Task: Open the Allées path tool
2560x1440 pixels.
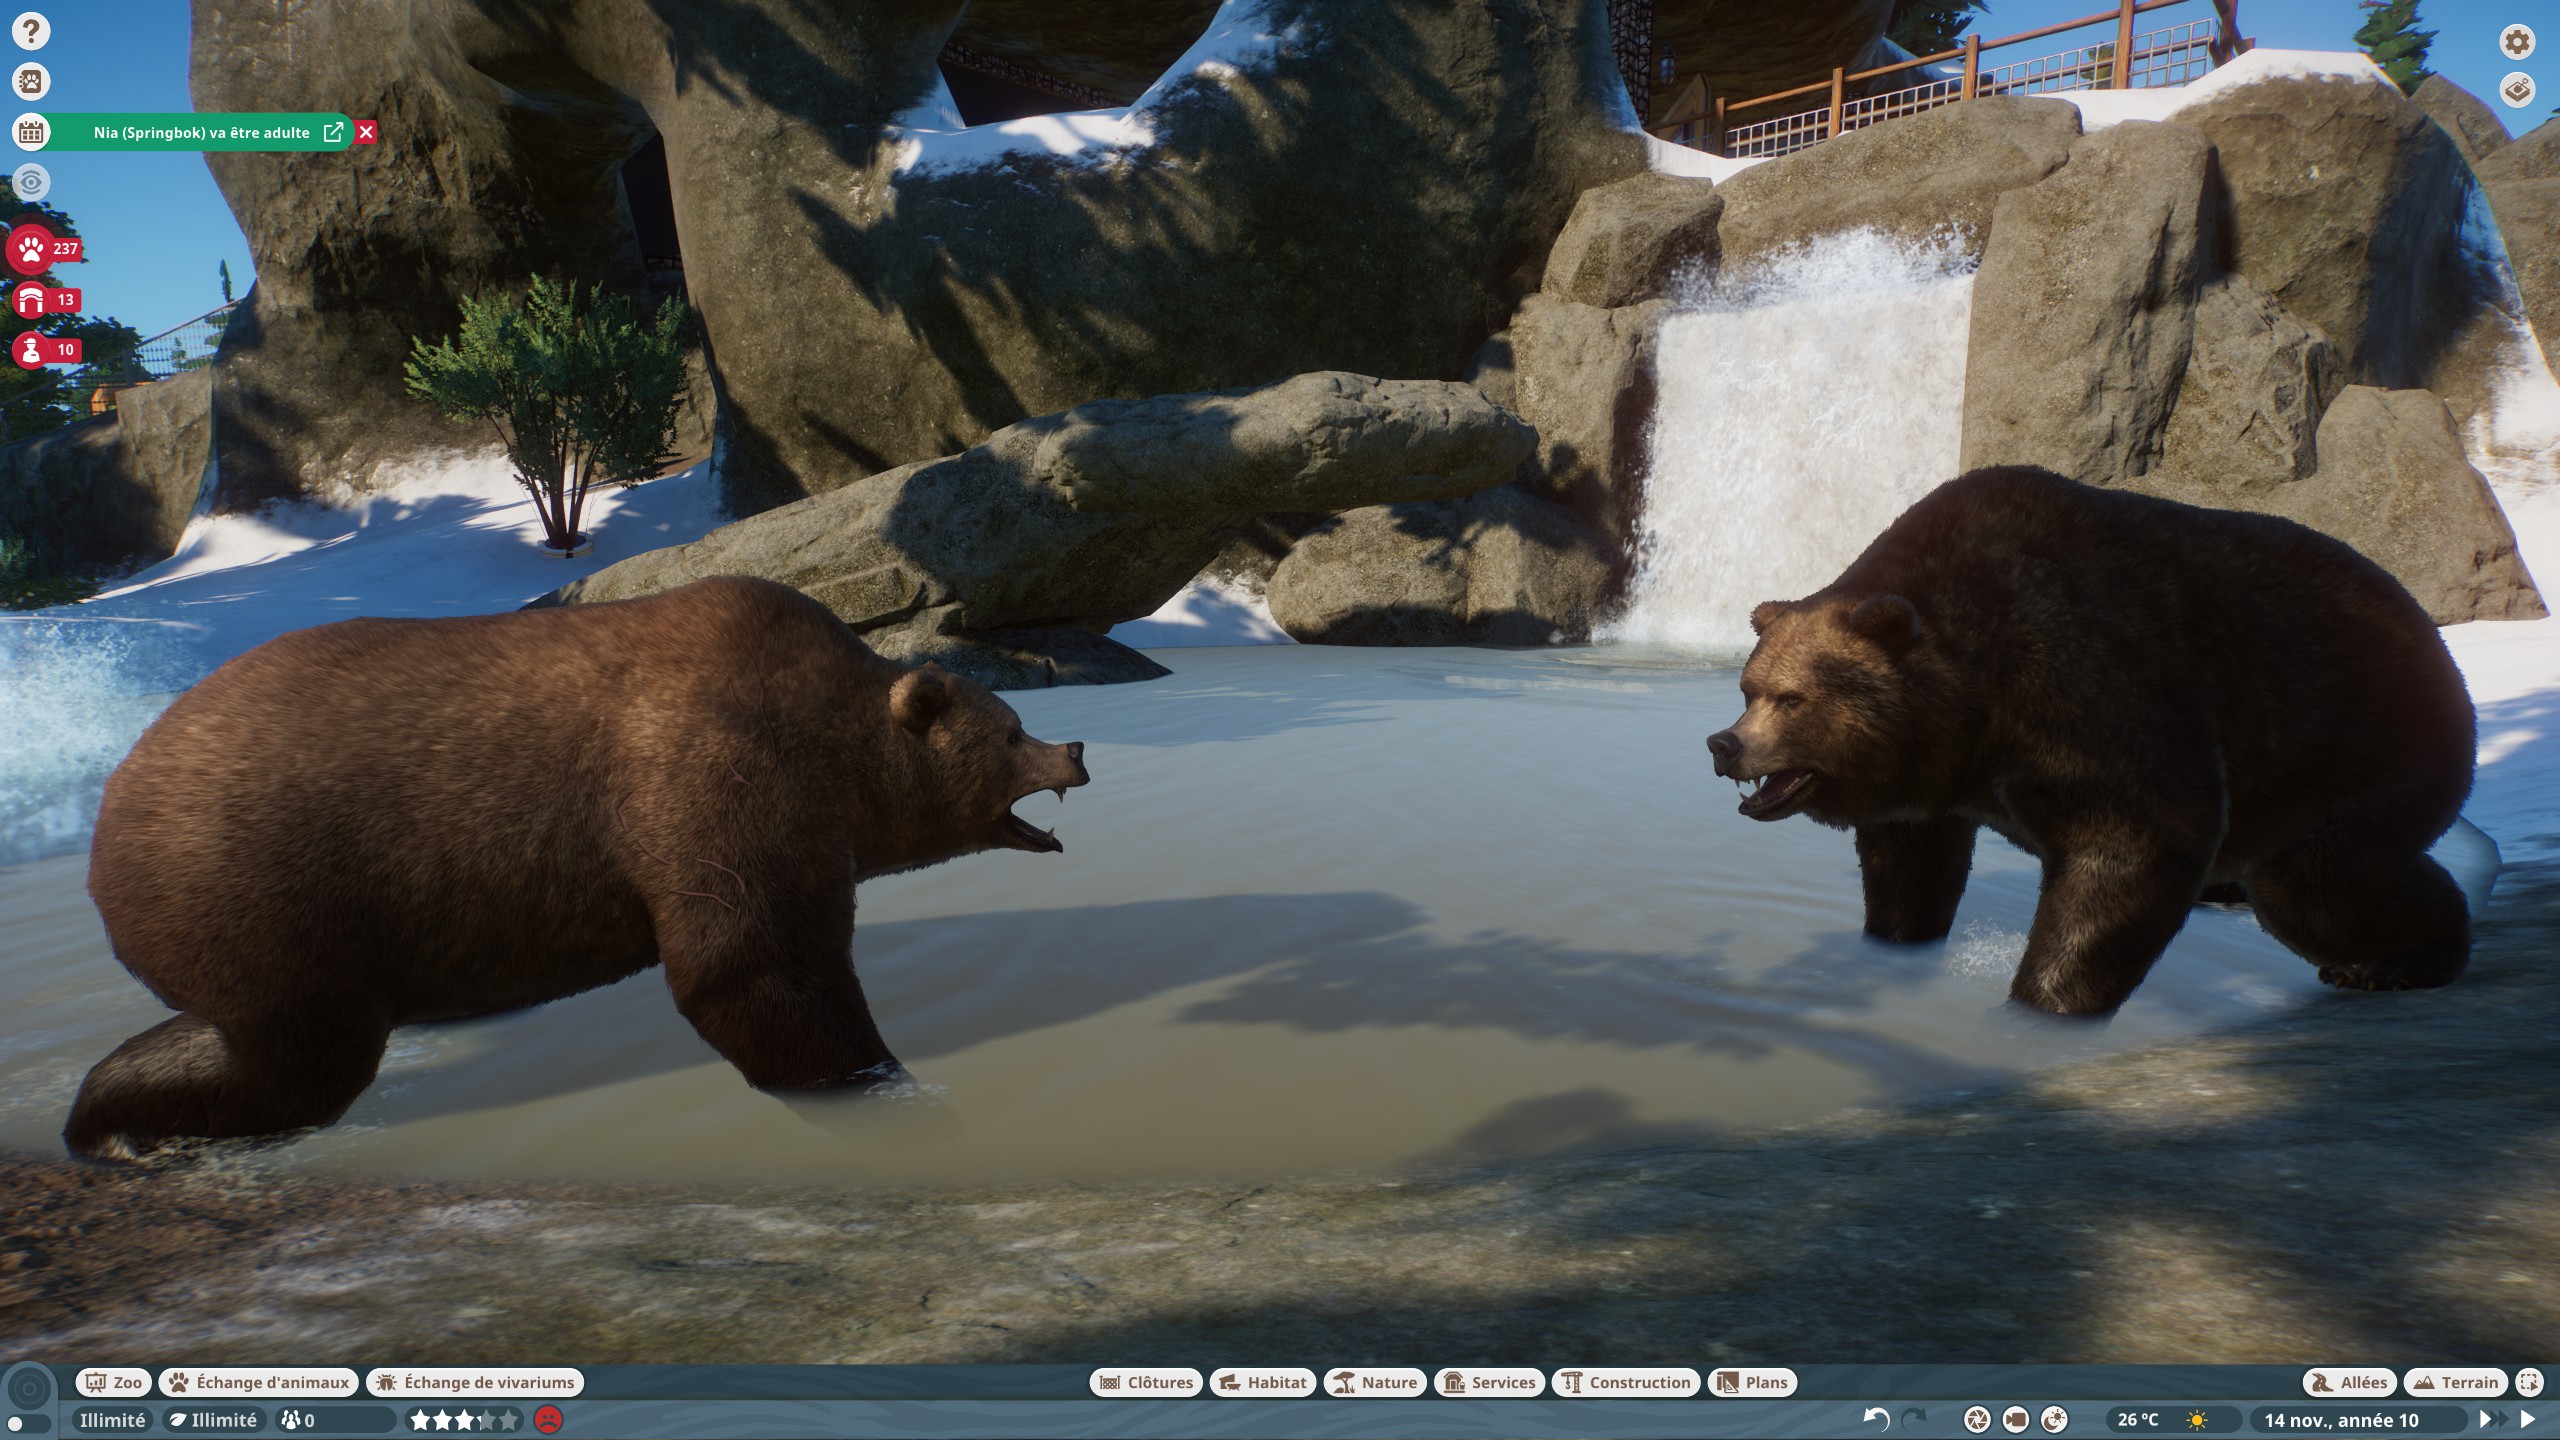Action: point(2350,1382)
